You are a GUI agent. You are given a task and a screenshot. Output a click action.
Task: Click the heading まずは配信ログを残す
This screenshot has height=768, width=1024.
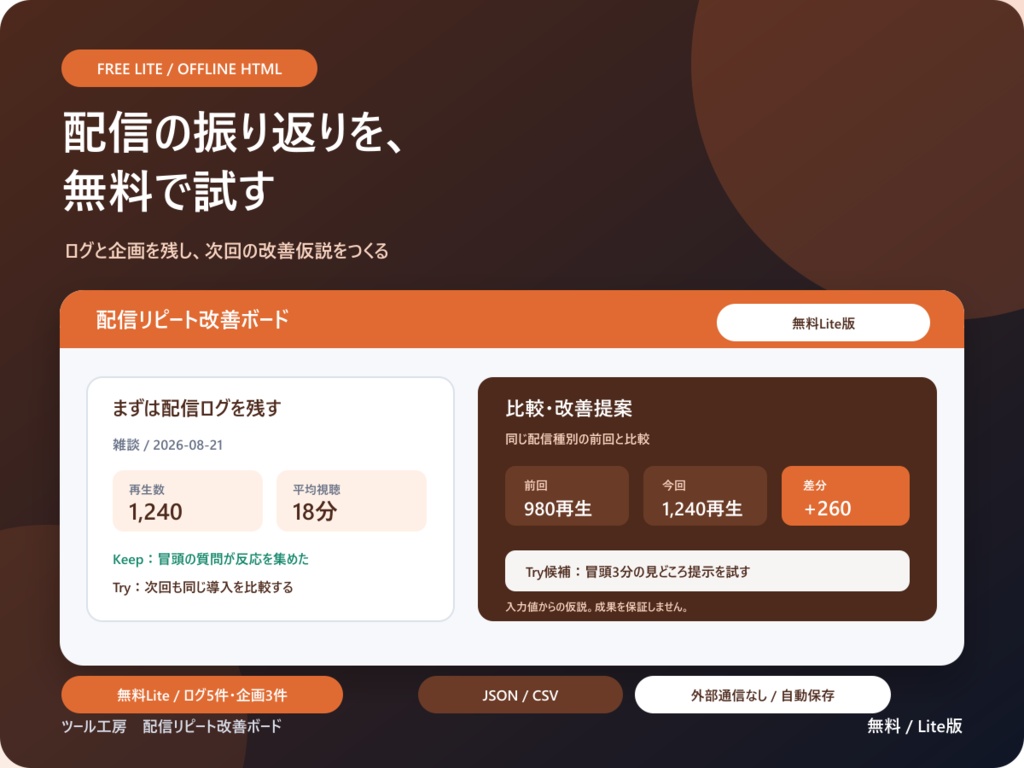[197, 408]
